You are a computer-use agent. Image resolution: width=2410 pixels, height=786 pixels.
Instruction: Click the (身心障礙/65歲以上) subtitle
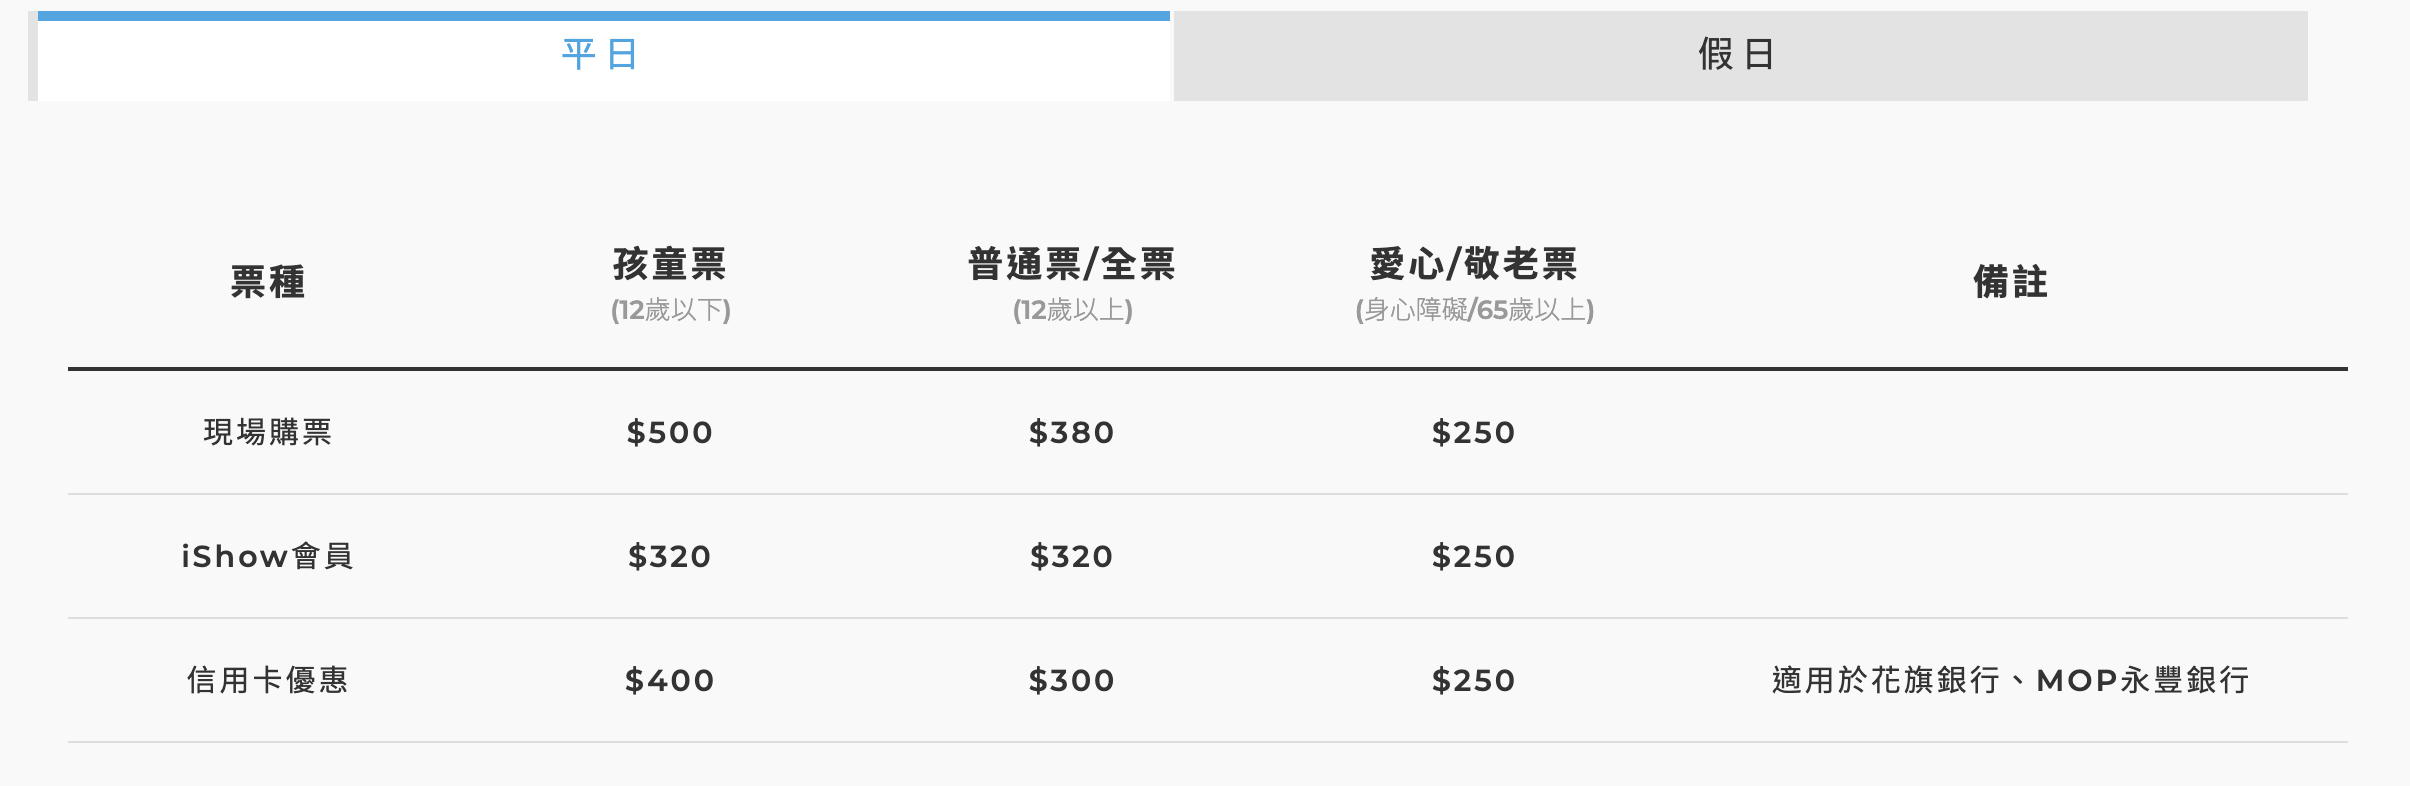pyautogui.click(x=1474, y=311)
